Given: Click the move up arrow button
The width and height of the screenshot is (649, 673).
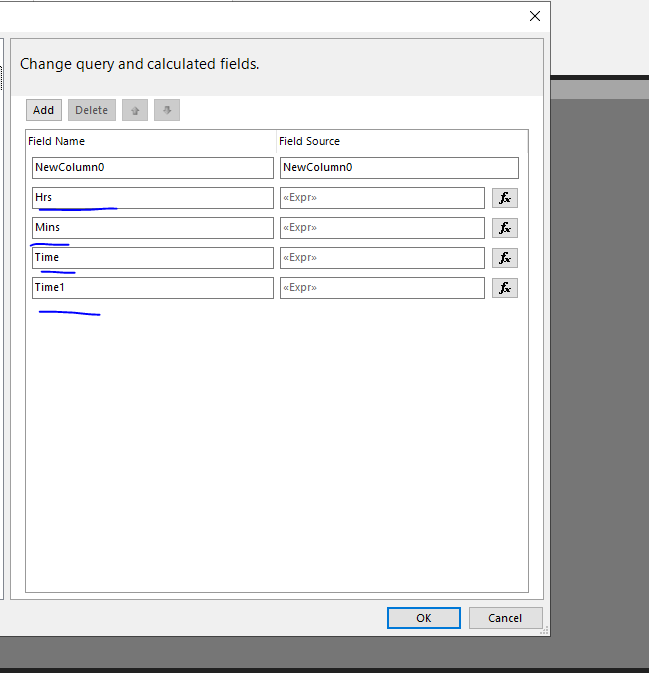Looking at the screenshot, I should (x=135, y=110).
